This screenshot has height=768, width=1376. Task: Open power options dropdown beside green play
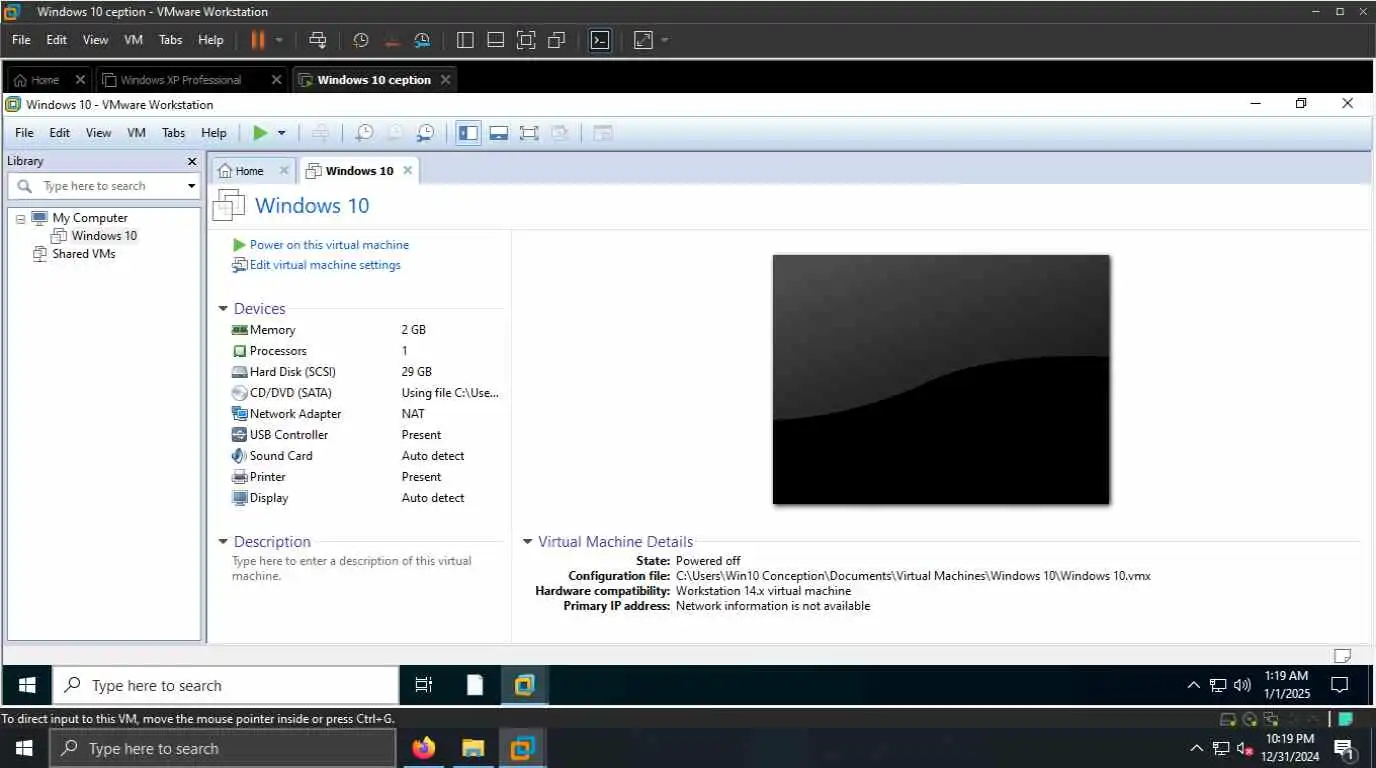coord(282,133)
